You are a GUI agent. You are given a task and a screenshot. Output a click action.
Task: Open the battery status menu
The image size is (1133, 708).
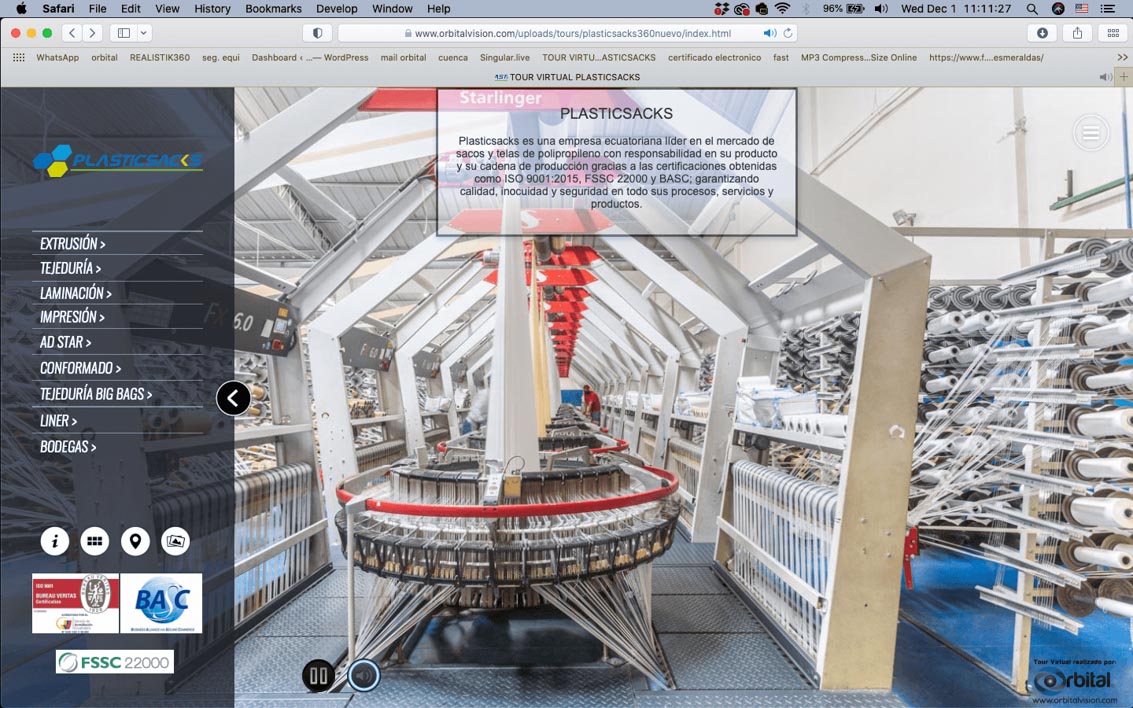tap(843, 9)
